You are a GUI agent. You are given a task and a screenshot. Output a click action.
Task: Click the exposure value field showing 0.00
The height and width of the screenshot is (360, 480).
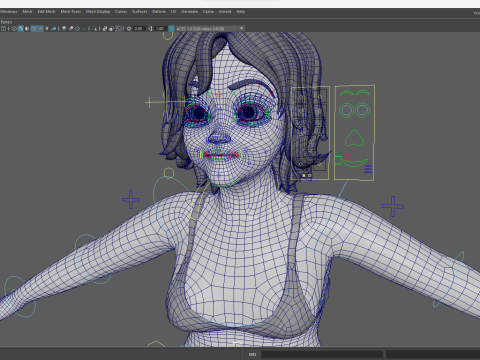(x=139, y=29)
